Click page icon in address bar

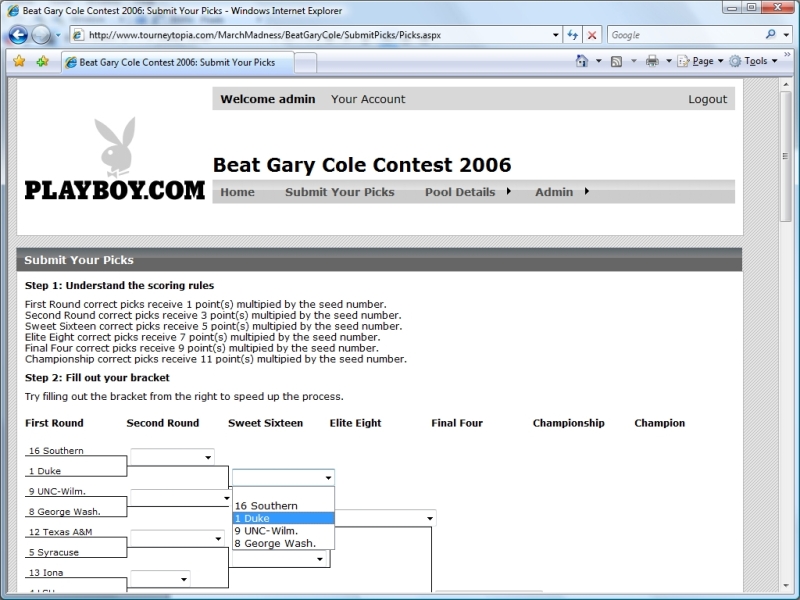coord(78,35)
